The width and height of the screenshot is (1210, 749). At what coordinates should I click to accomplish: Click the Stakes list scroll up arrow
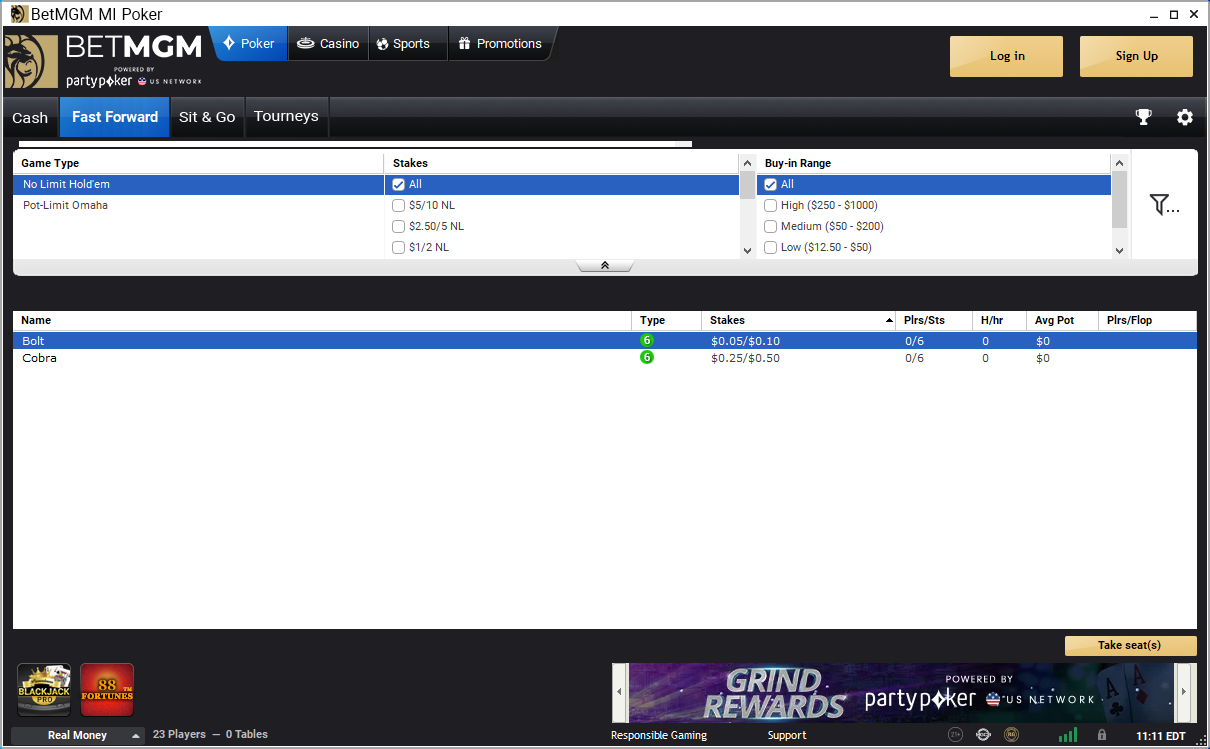tap(748, 163)
